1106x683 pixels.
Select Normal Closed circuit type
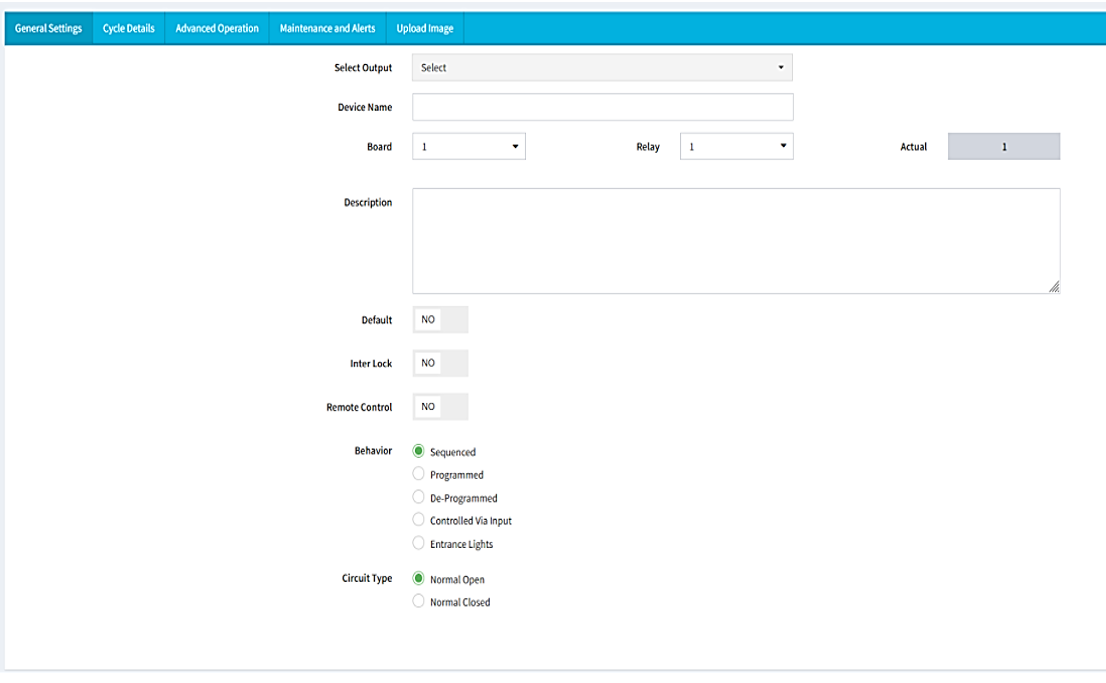pos(418,601)
